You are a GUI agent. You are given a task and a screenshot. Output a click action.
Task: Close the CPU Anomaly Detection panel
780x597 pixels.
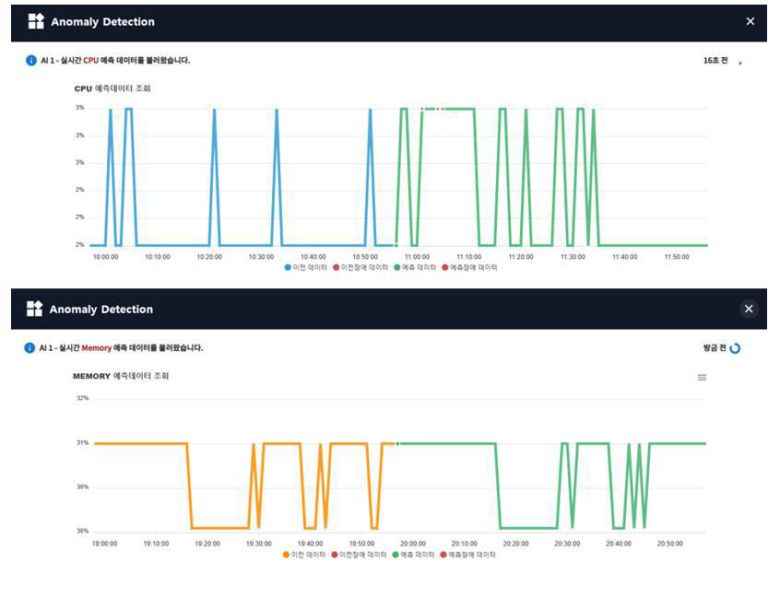(x=750, y=21)
